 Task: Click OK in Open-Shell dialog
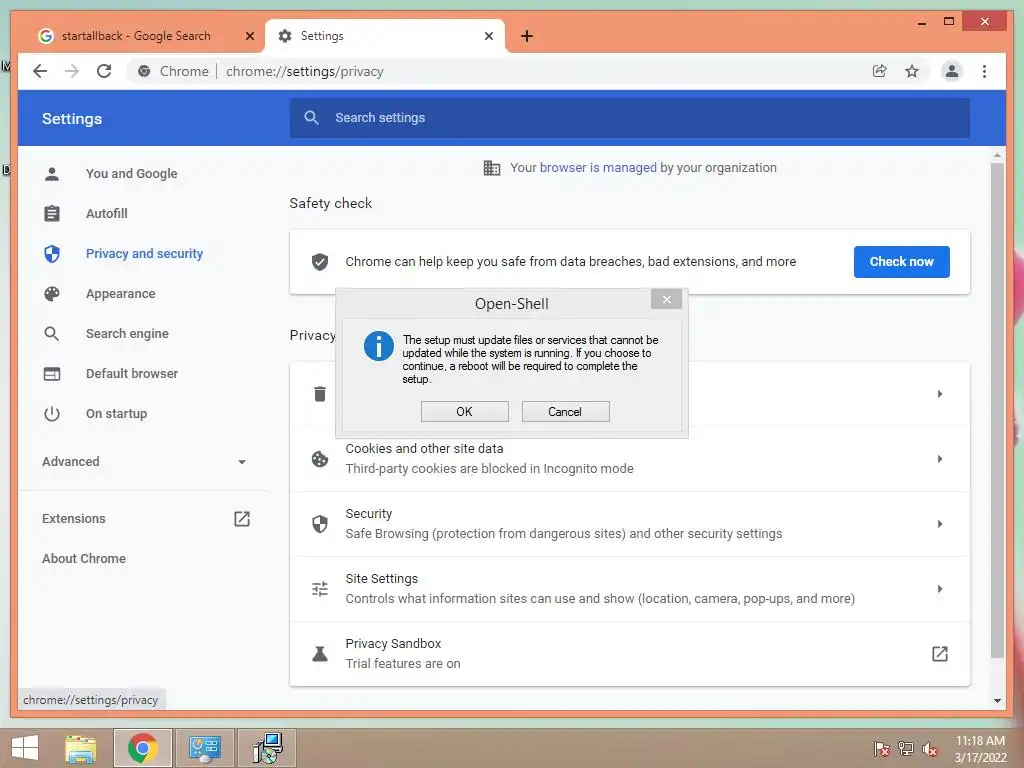464,411
